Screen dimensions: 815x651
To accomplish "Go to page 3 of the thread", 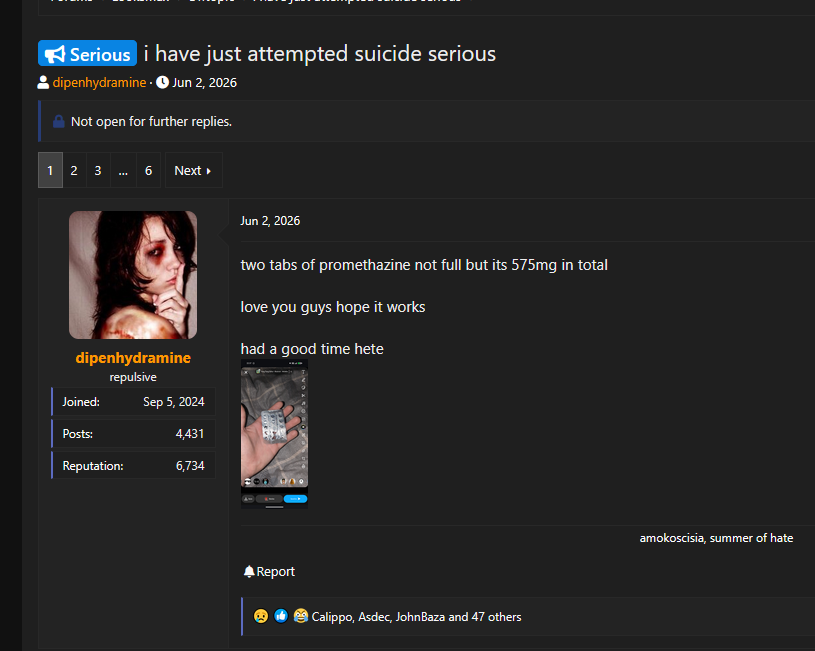I will pyautogui.click(x=98, y=170).
